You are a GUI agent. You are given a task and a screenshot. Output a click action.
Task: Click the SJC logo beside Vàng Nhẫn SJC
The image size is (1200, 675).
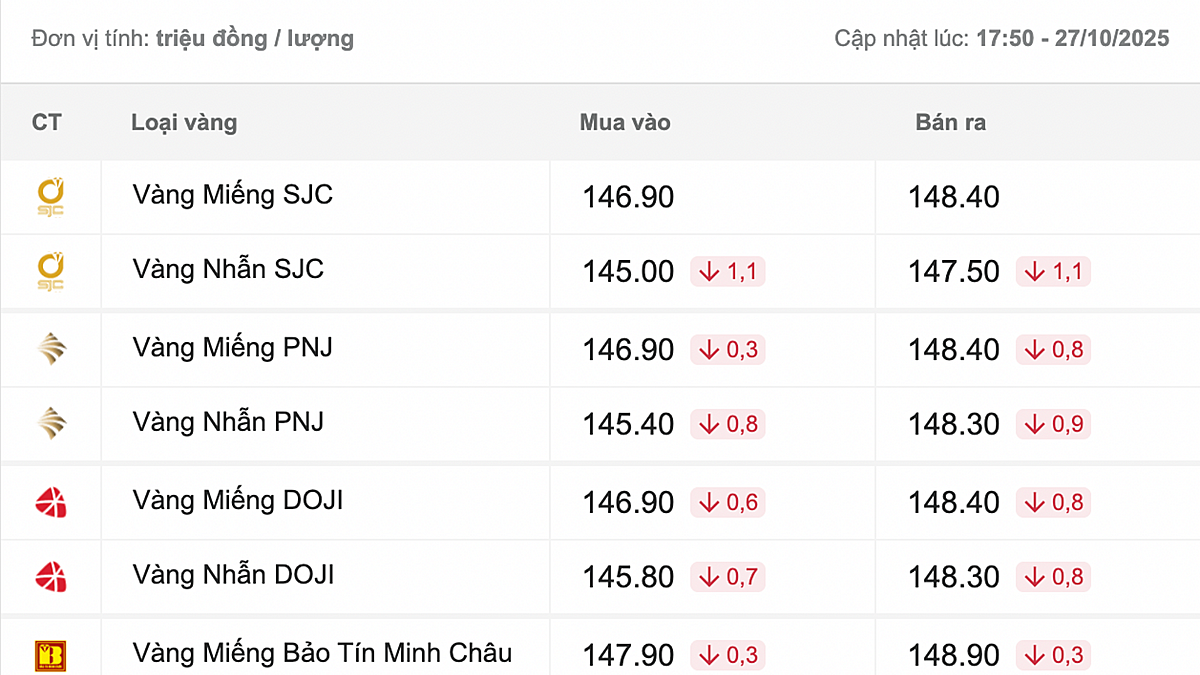coord(51,271)
